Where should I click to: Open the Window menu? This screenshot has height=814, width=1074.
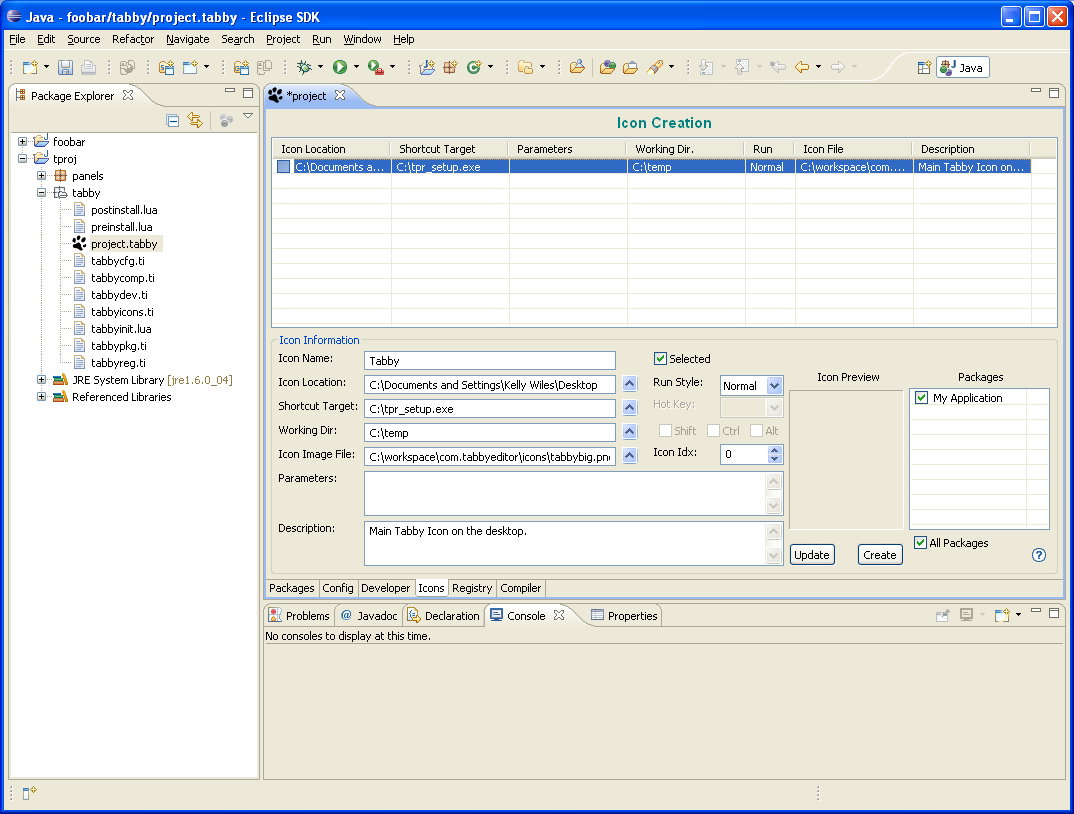(362, 39)
